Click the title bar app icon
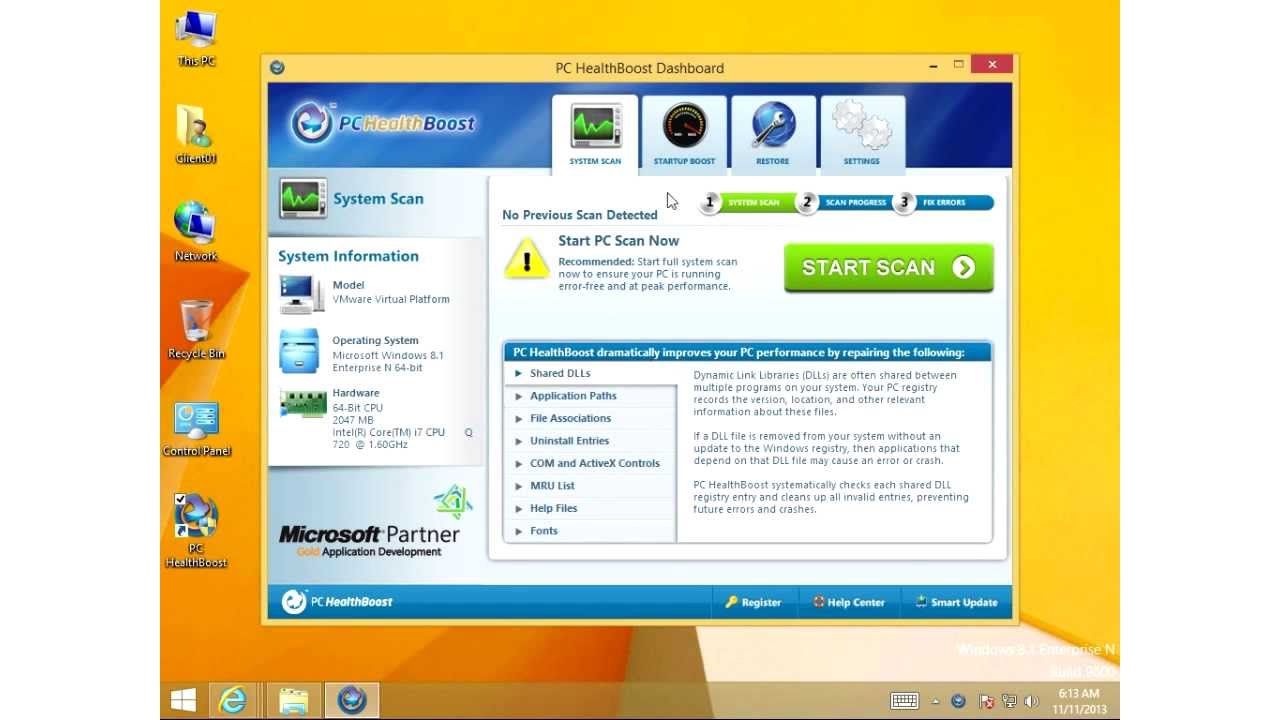Viewport: 1280px width, 720px height. click(x=277, y=68)
